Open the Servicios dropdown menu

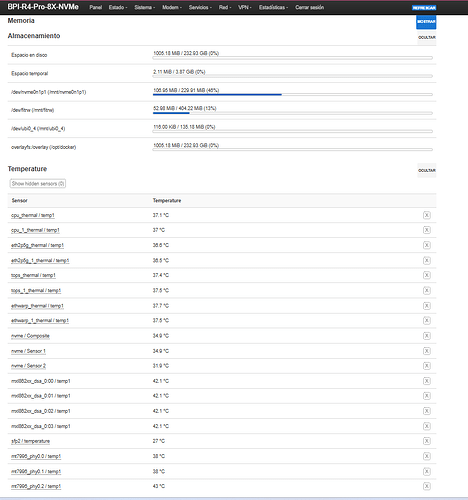[200, 7]
